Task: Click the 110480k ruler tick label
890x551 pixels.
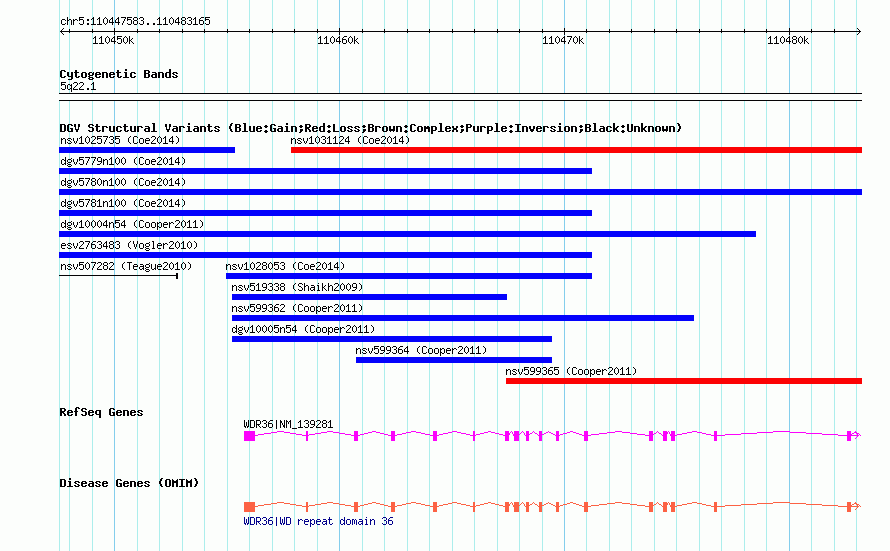Action: (x=788, y=40)
